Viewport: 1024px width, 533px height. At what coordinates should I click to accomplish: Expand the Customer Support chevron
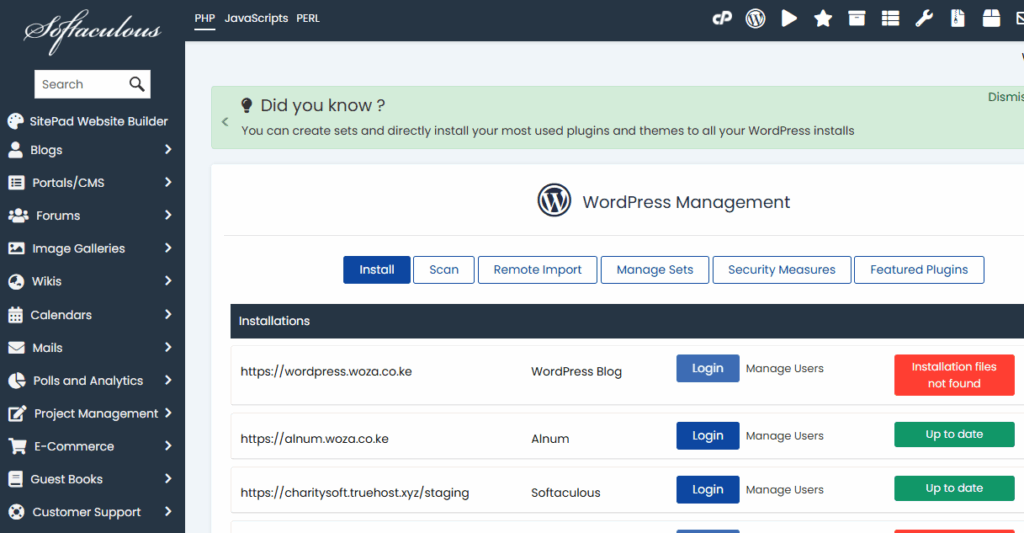(168, 511)
